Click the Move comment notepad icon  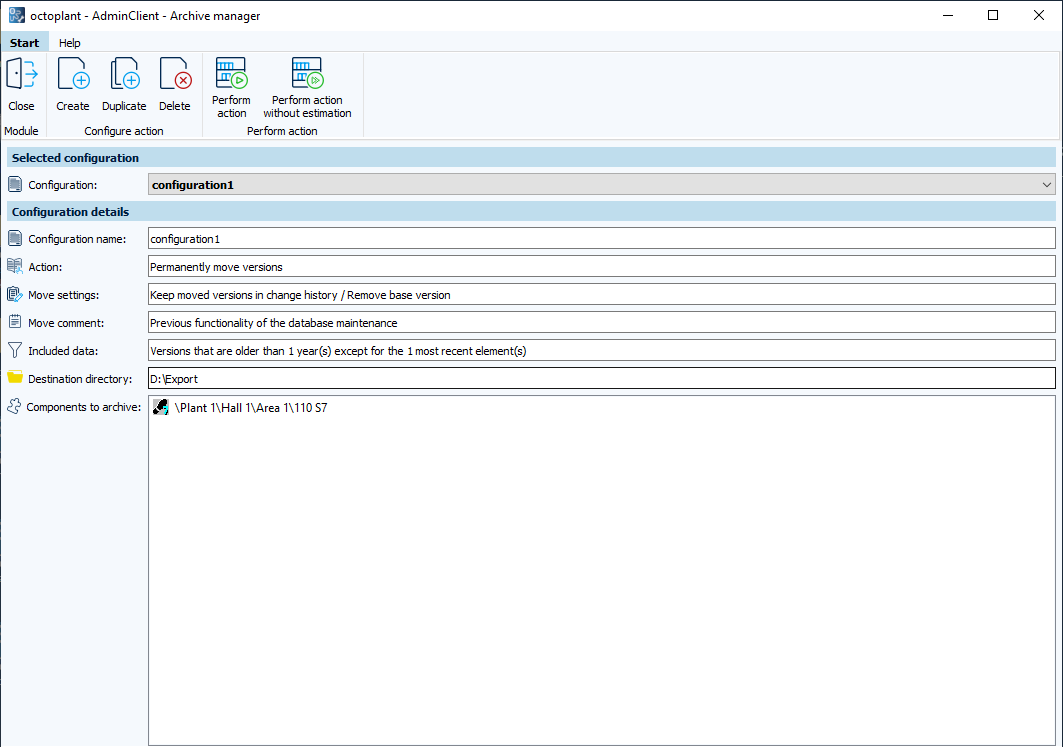[x=14, y=322]
